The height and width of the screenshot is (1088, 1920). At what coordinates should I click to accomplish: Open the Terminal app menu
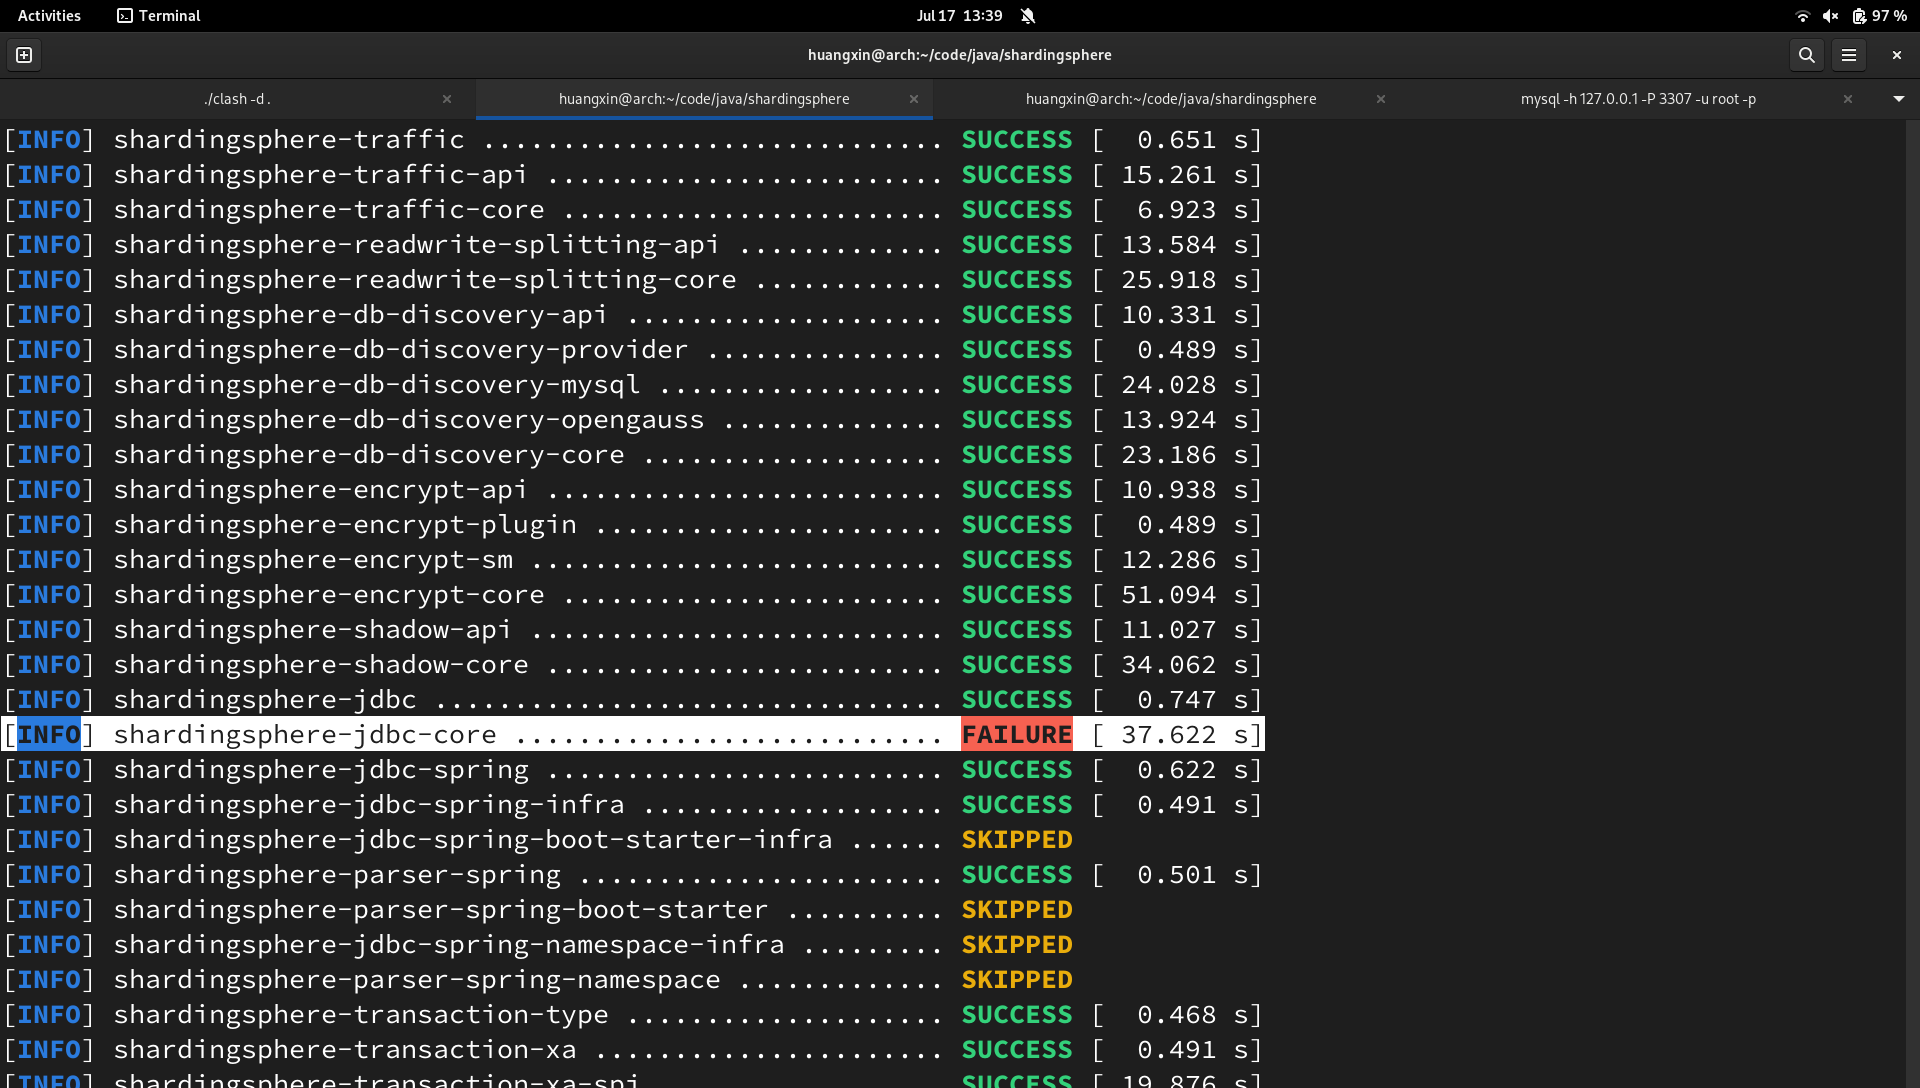[x=158, y=16]
